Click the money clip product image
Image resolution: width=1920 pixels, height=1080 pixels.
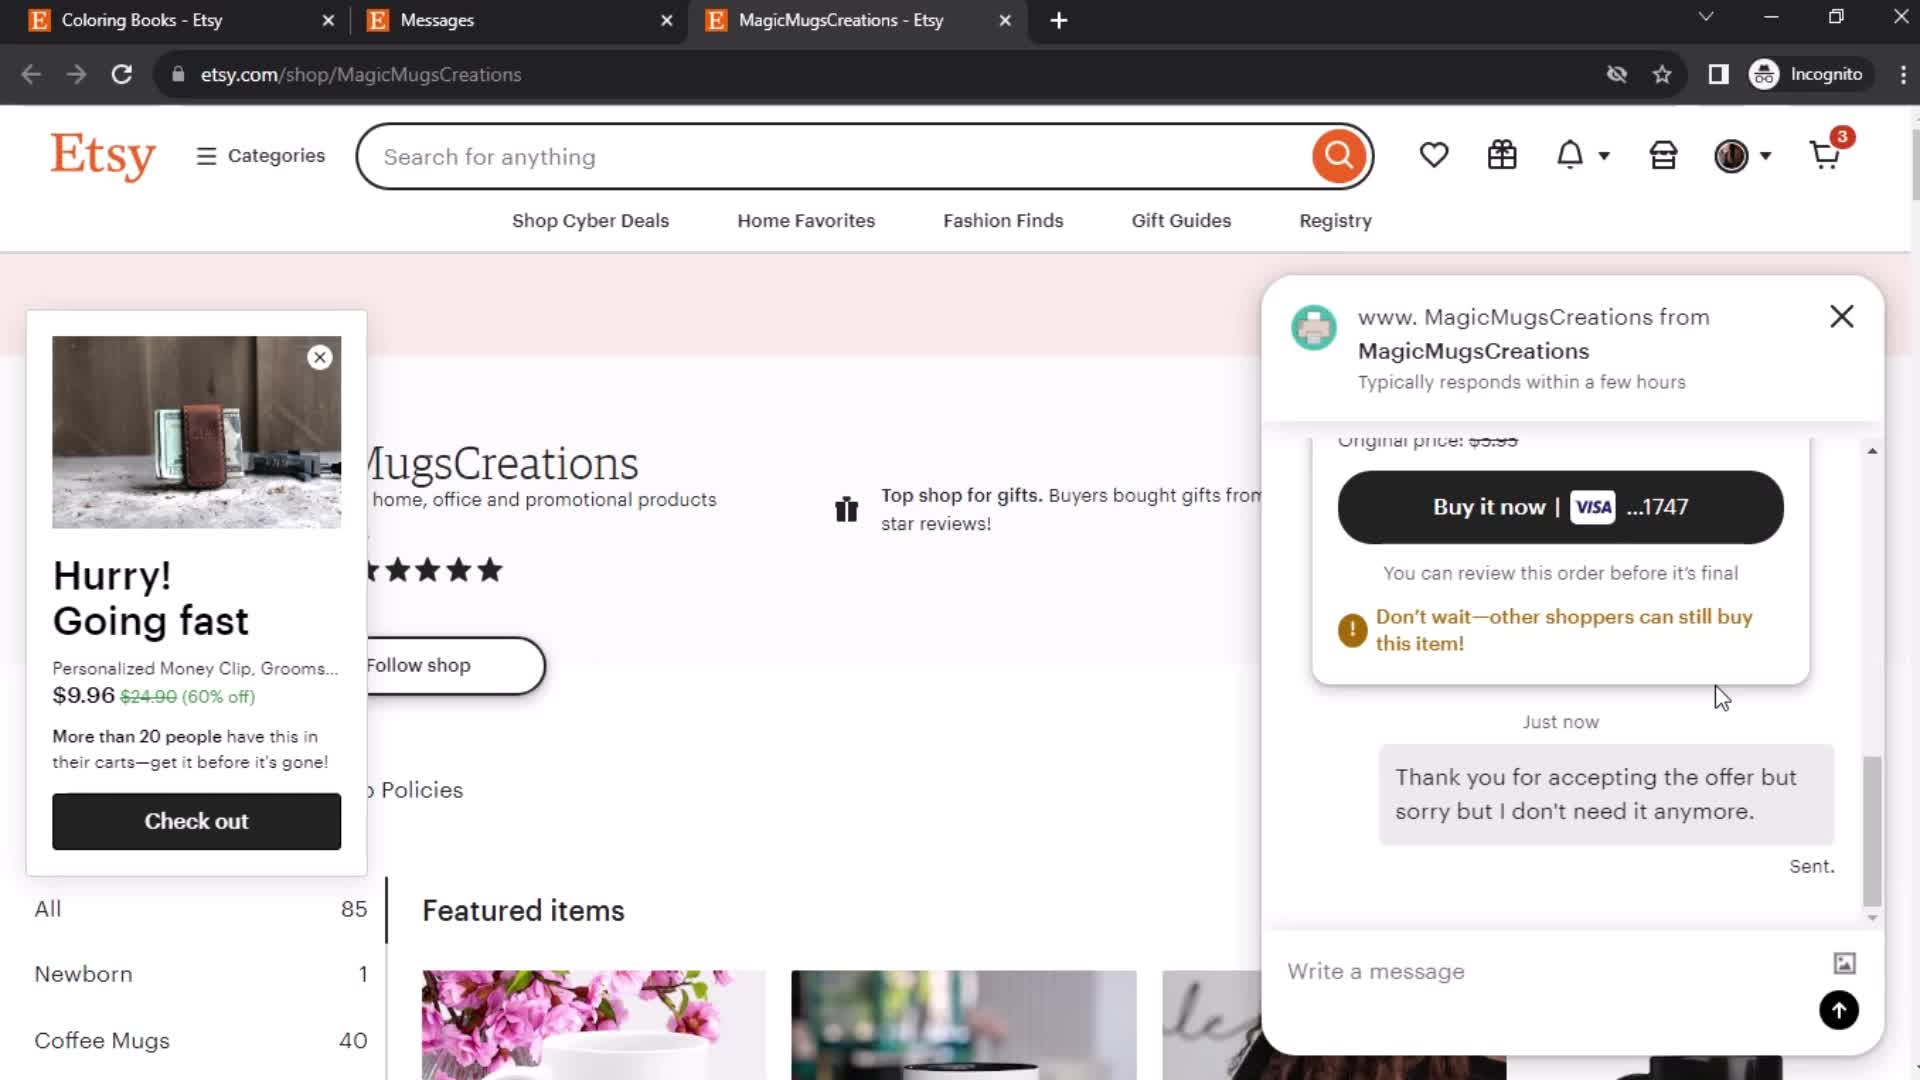pyautogui.click(x=196, y=432)
